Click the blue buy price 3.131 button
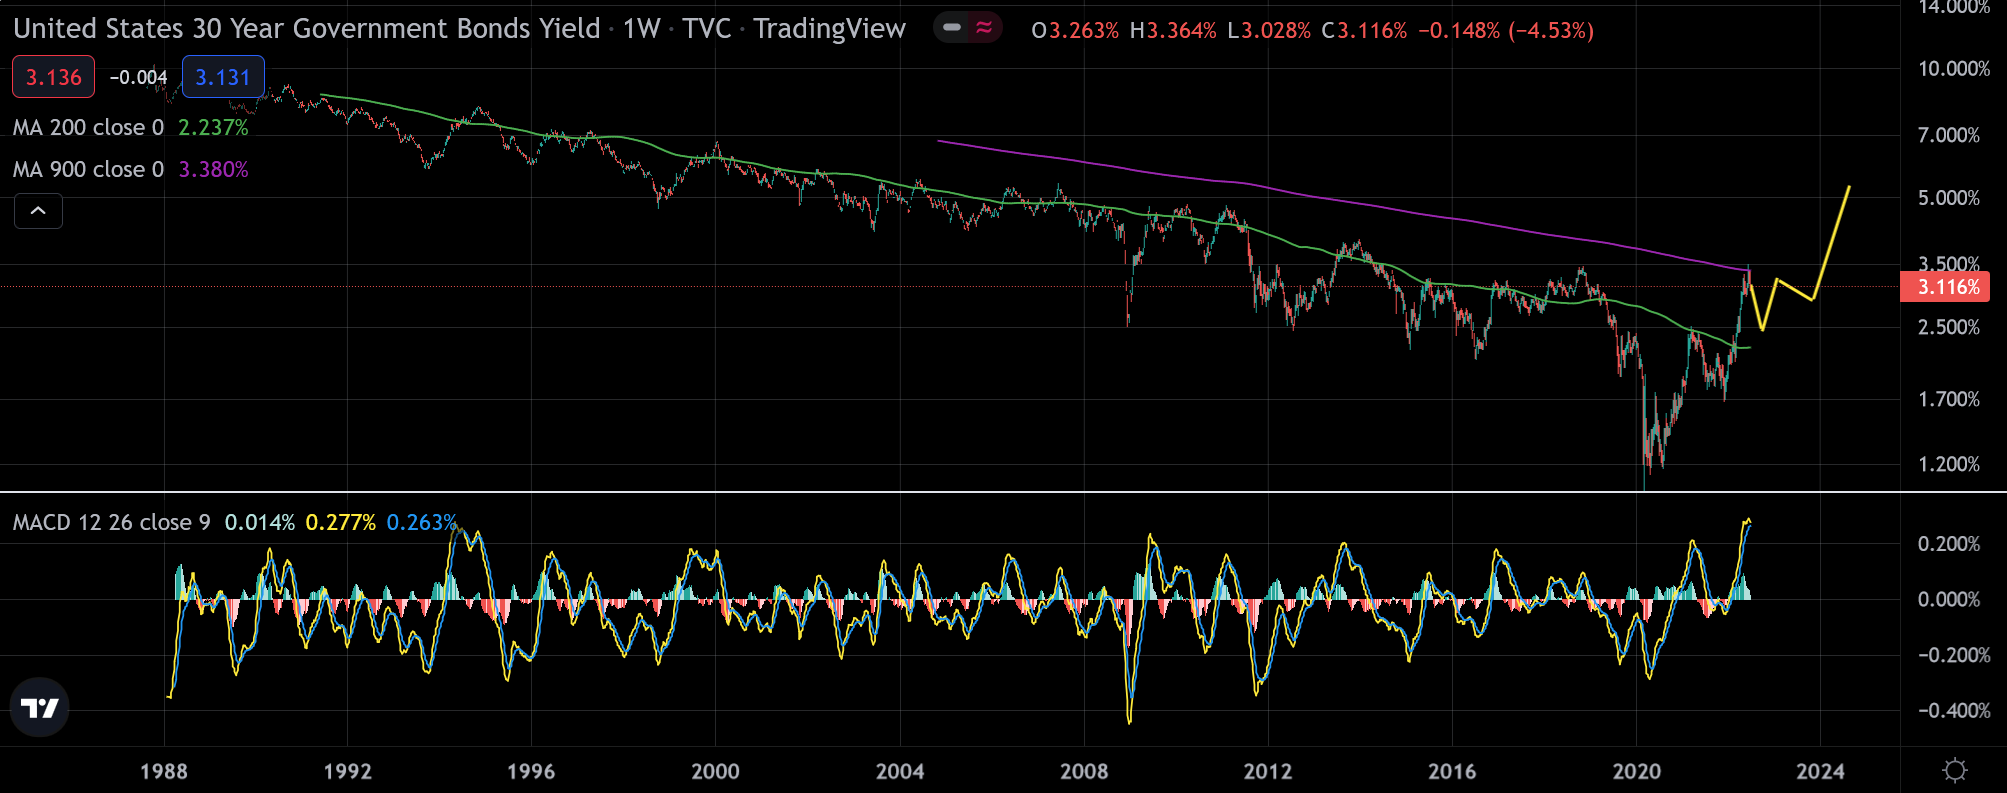 [223, 77]
